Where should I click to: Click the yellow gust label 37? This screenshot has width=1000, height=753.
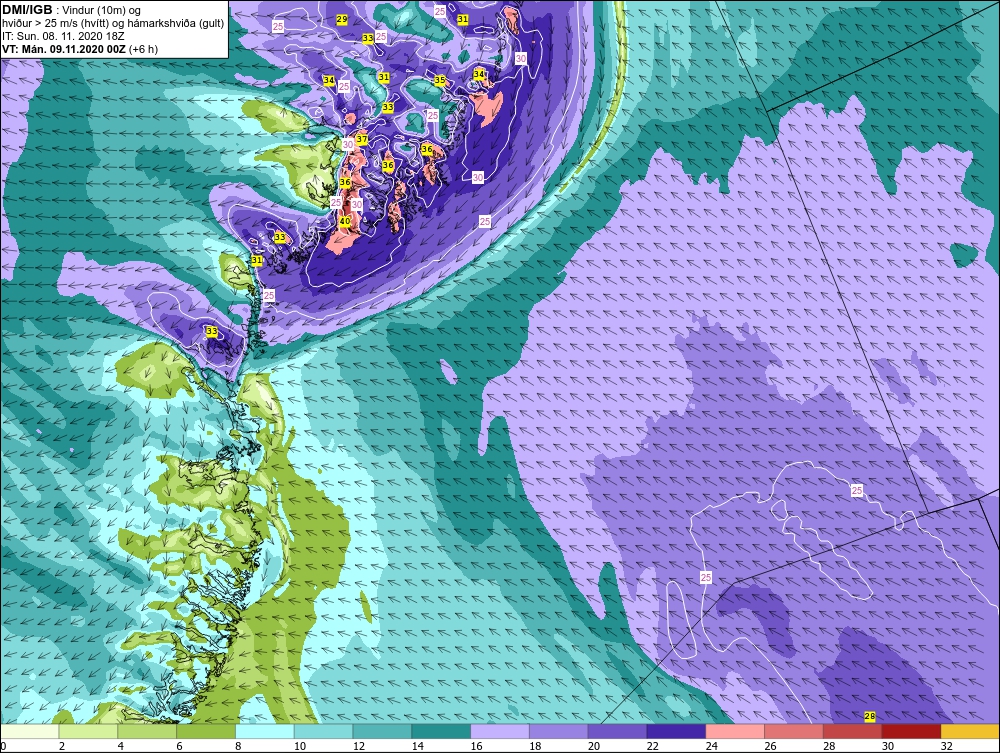click(362, 139)
